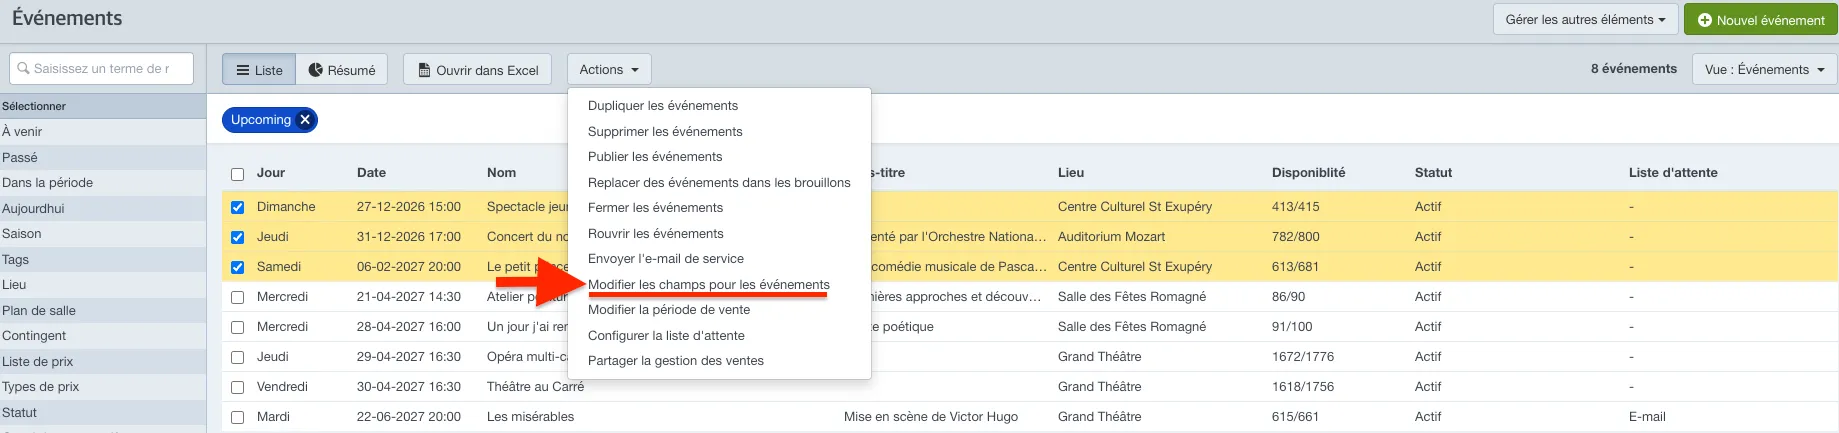
Task: Uncheck the Jeudi 31-12-2026 row checkbox
Action: pos(237,238)
